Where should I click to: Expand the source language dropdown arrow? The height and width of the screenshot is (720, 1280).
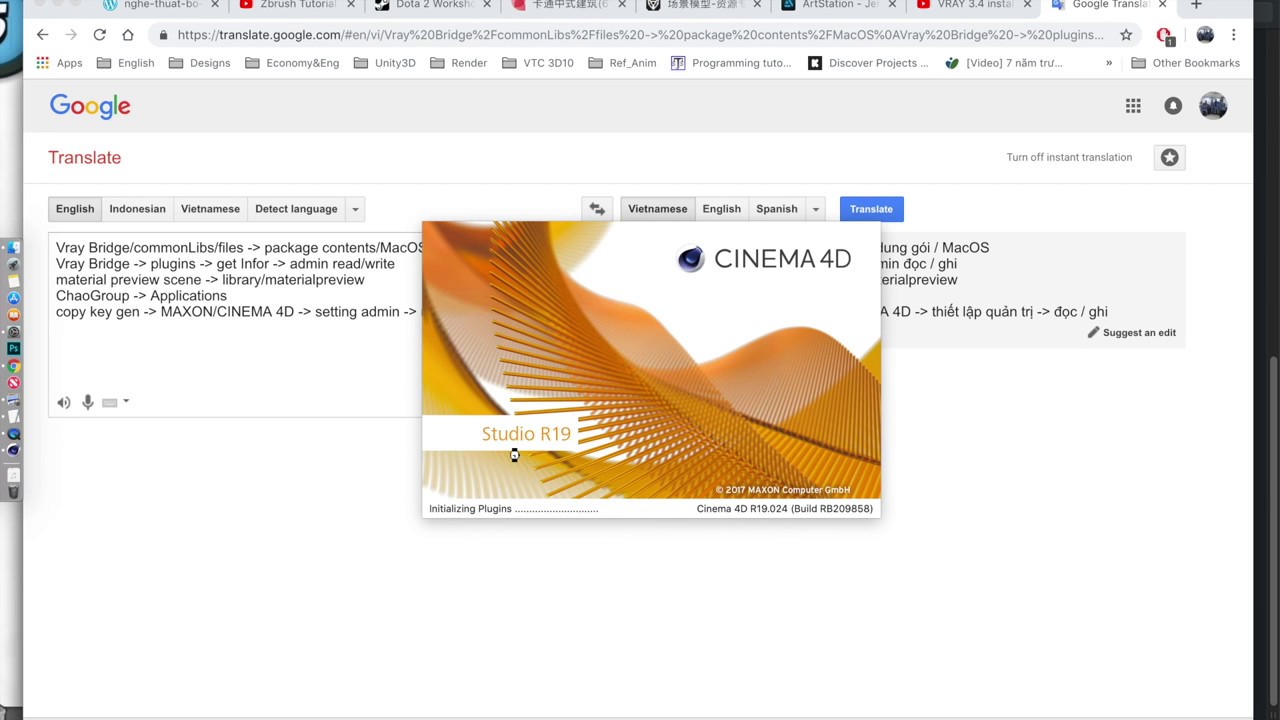pyautogui.click(x=355, y=209)
